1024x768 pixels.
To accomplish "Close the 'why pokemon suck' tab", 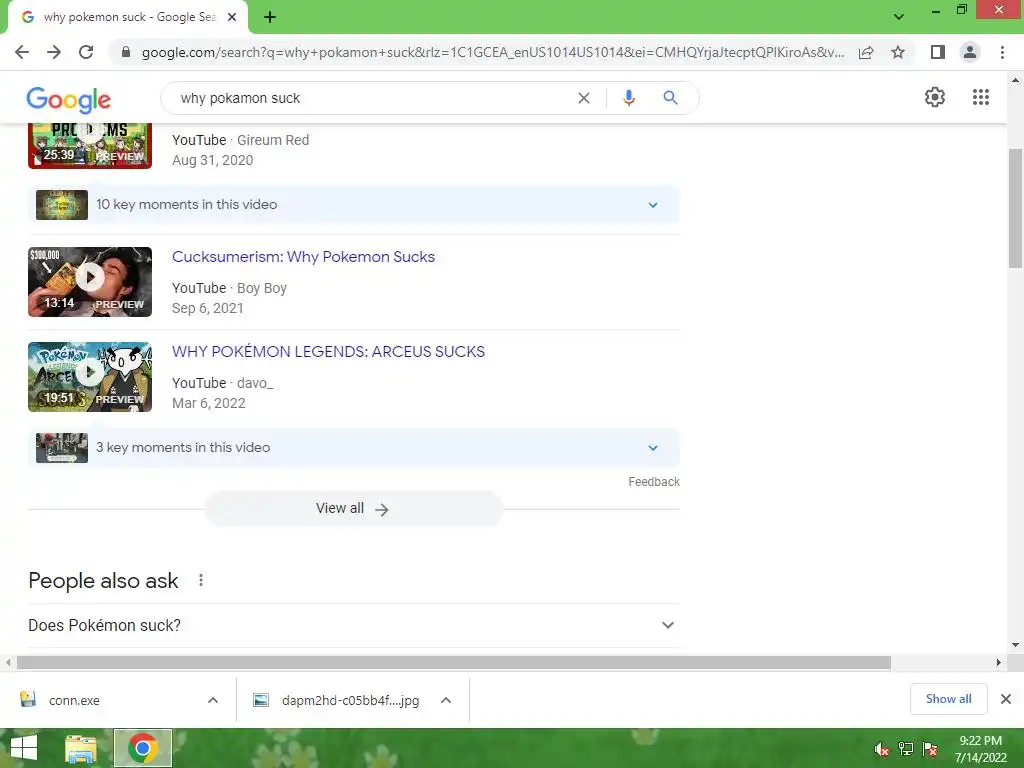I will (x=232, y=18).
